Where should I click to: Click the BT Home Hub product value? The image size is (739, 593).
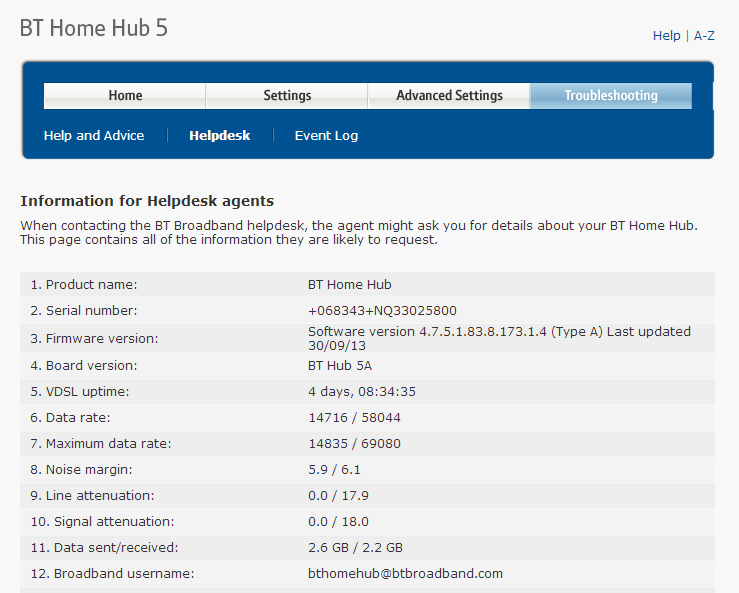pyautogui.click(x=350, y=285)
